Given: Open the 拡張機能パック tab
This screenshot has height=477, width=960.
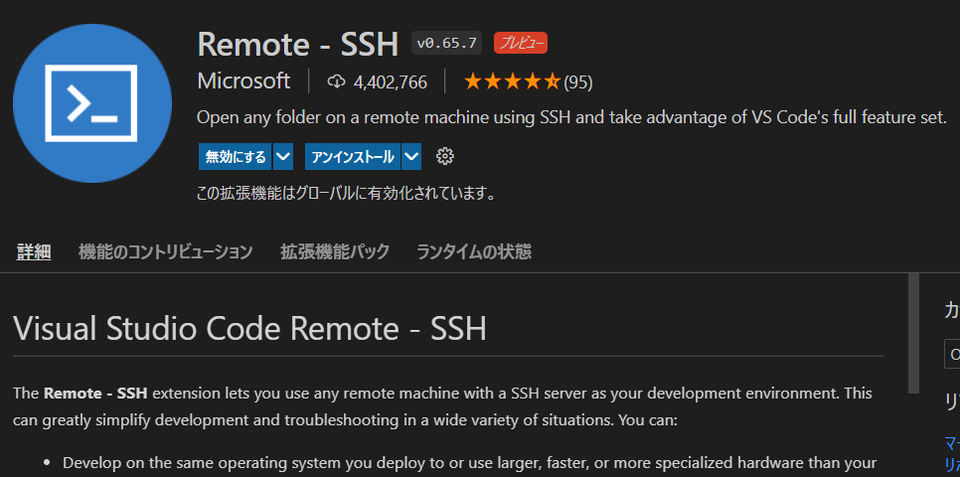Looking at the screenshot, I should 334,252.
